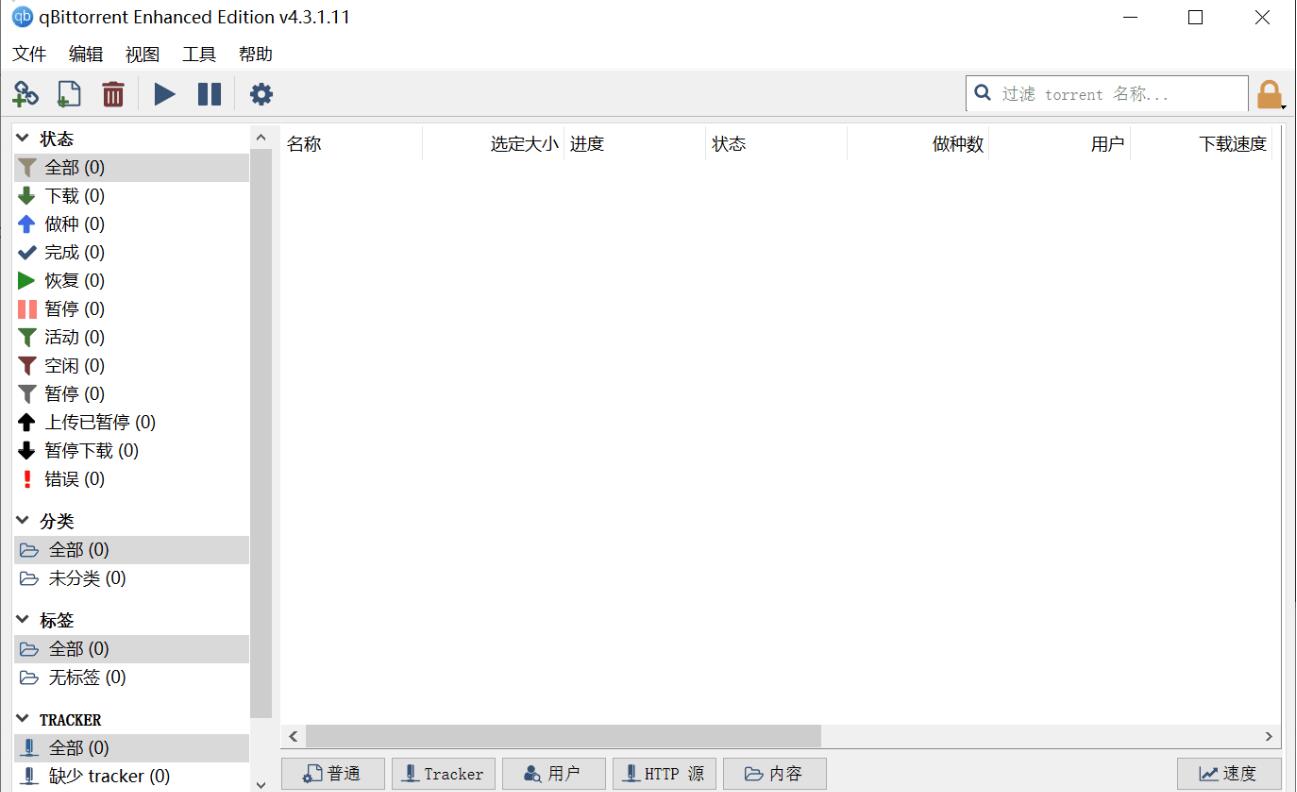The image size is (1297, 792).
Task: Sort by the 进度 column header
Action: coord(635,144)
